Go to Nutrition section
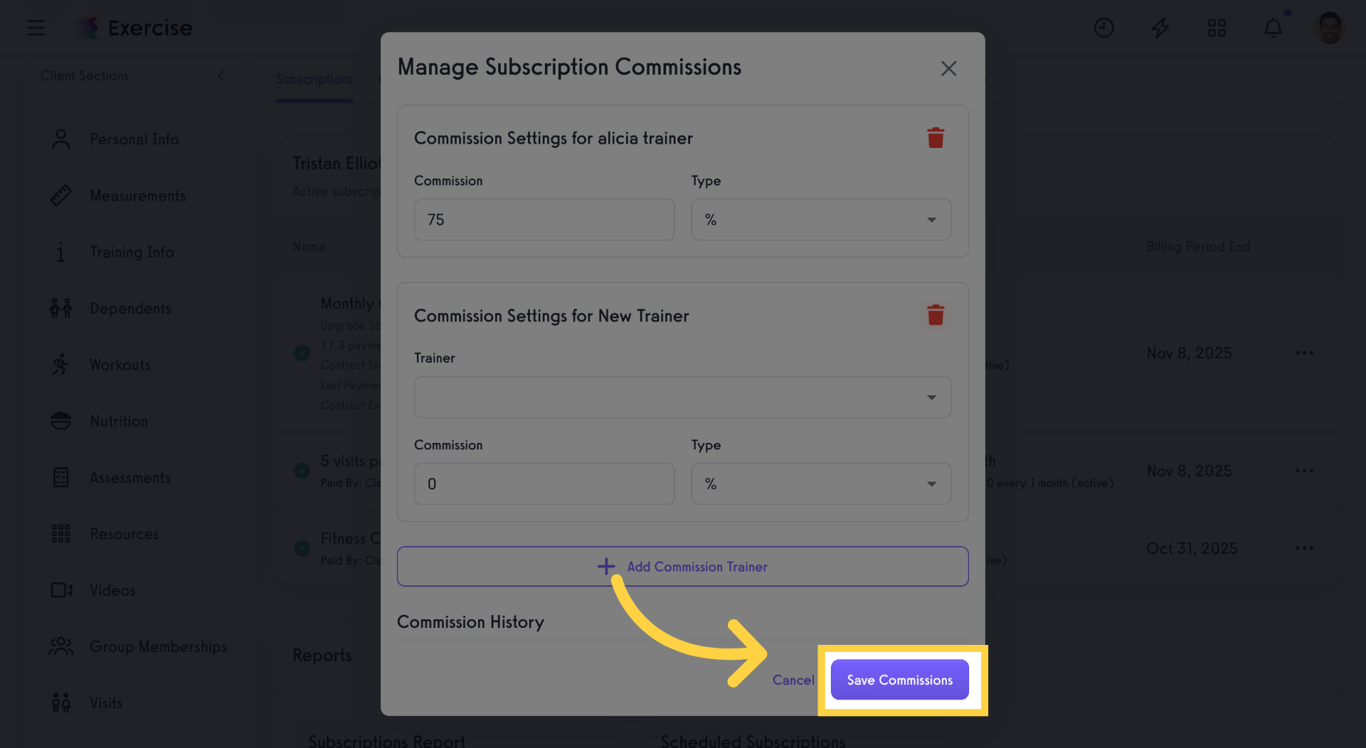This screenshot has width=1366, height=748. [x=118, y=421]
